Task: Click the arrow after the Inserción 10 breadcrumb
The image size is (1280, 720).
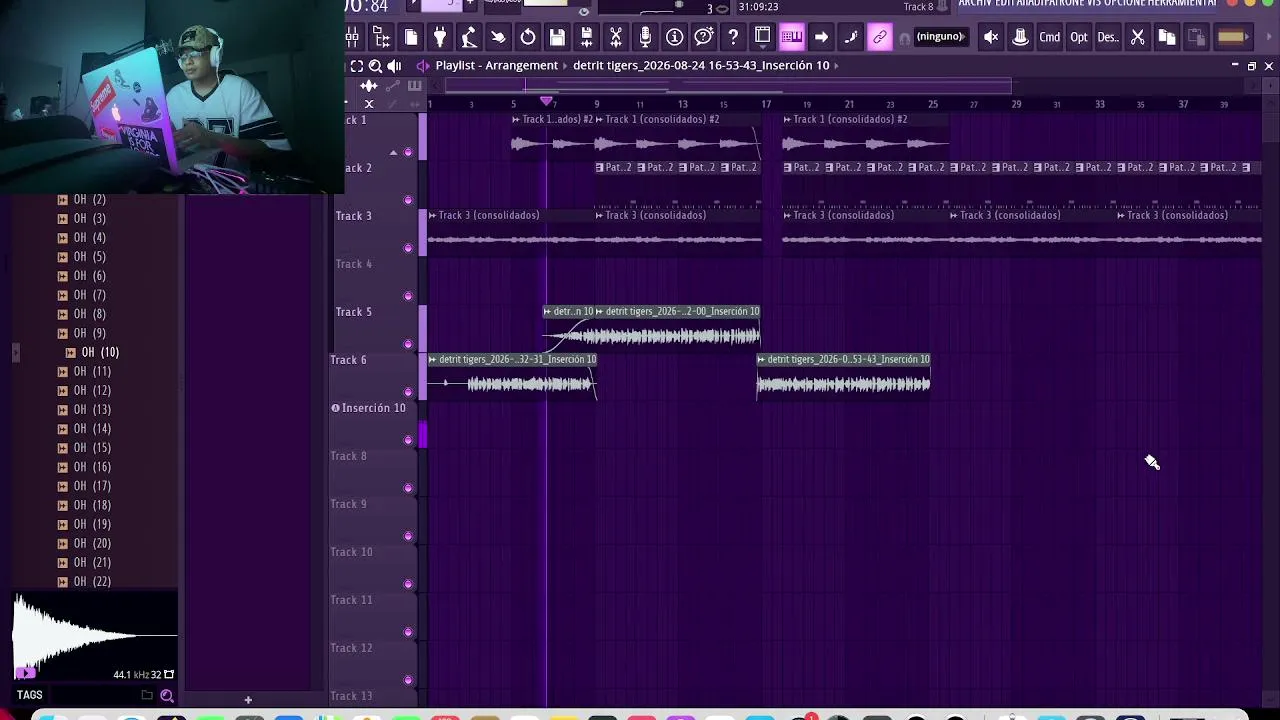Action: [836, 66]
